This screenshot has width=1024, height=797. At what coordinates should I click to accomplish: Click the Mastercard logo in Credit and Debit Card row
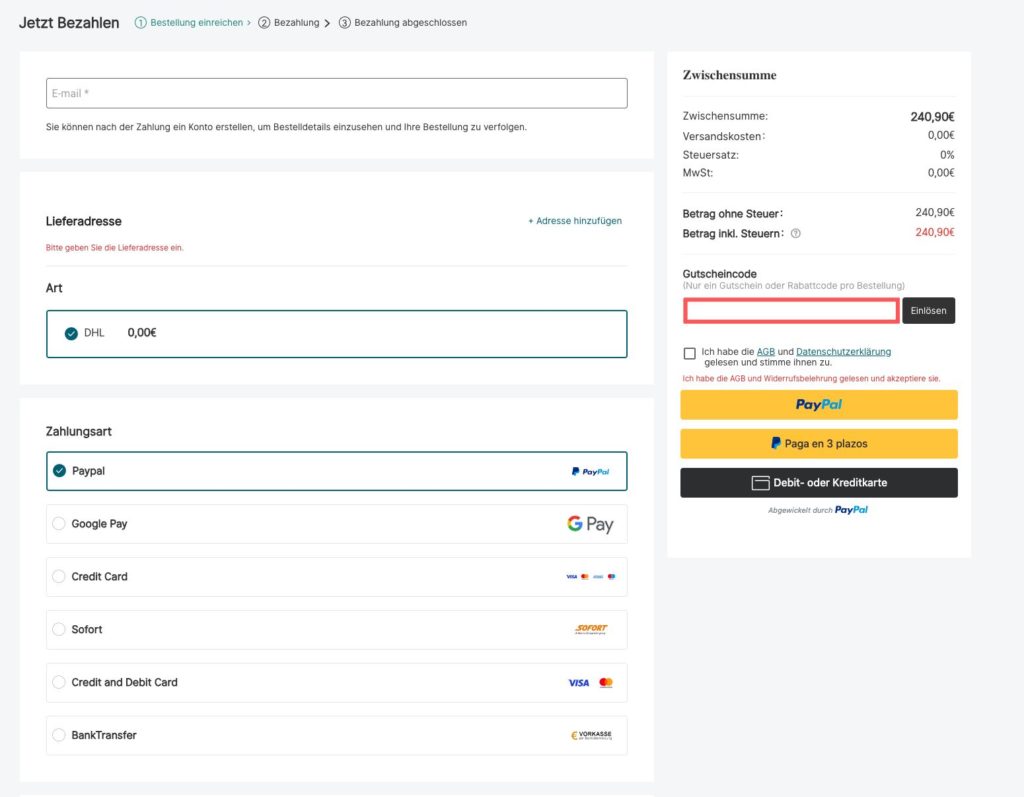click(x=606, y=683)
